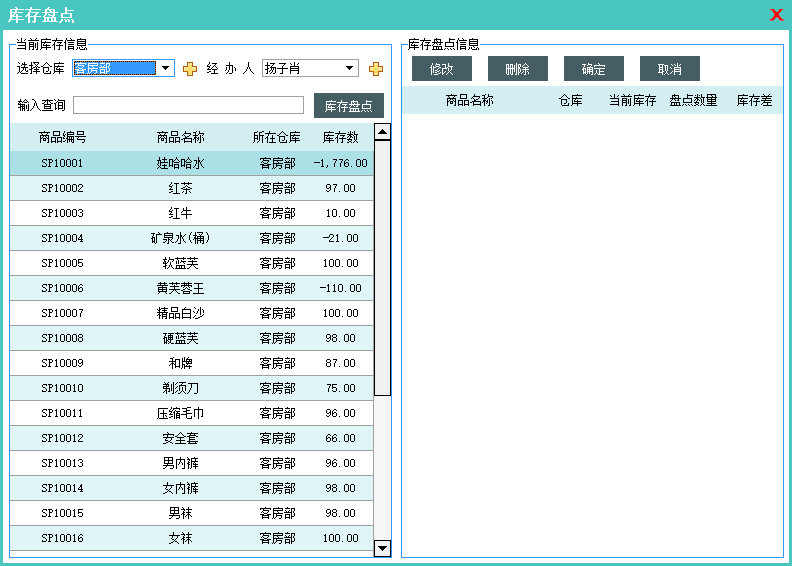
Task: Close the 库存盘点 window
Action: 776,15
